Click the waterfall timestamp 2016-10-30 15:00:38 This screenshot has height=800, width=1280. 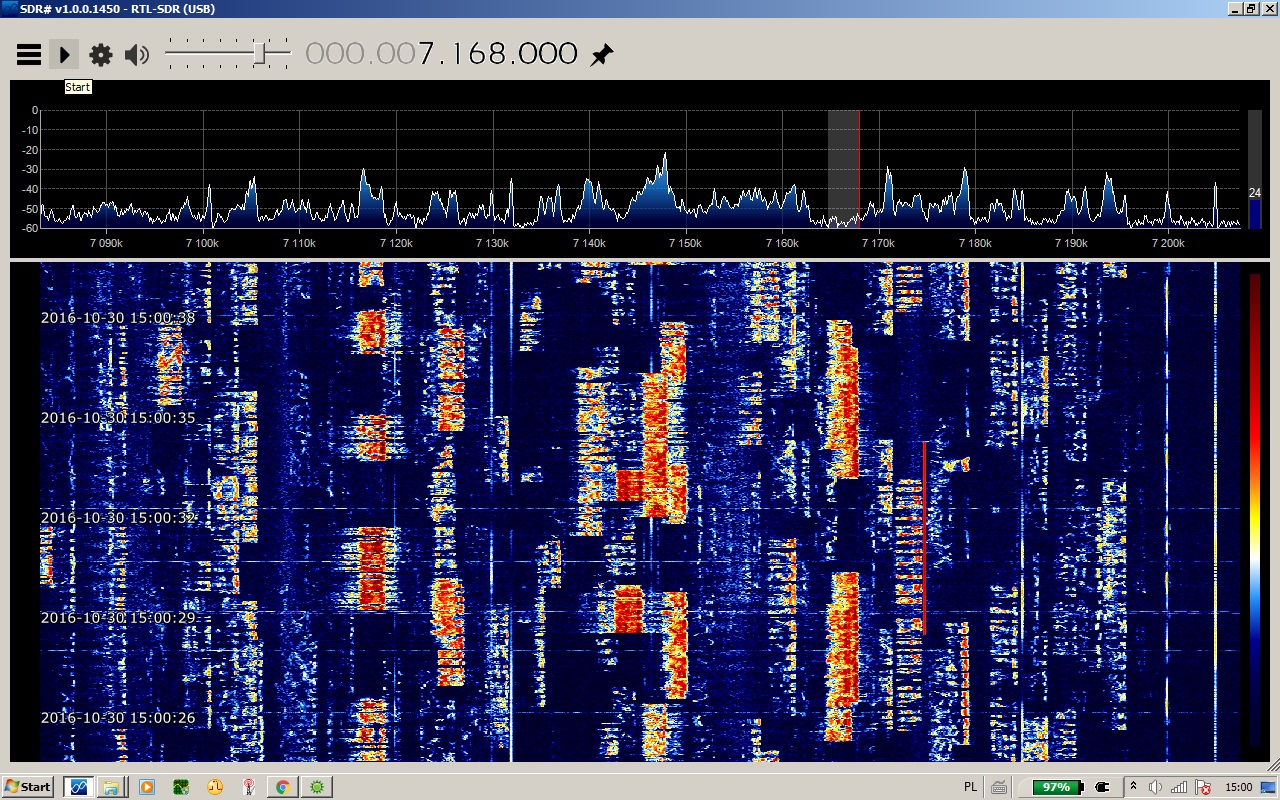point(118,318)
